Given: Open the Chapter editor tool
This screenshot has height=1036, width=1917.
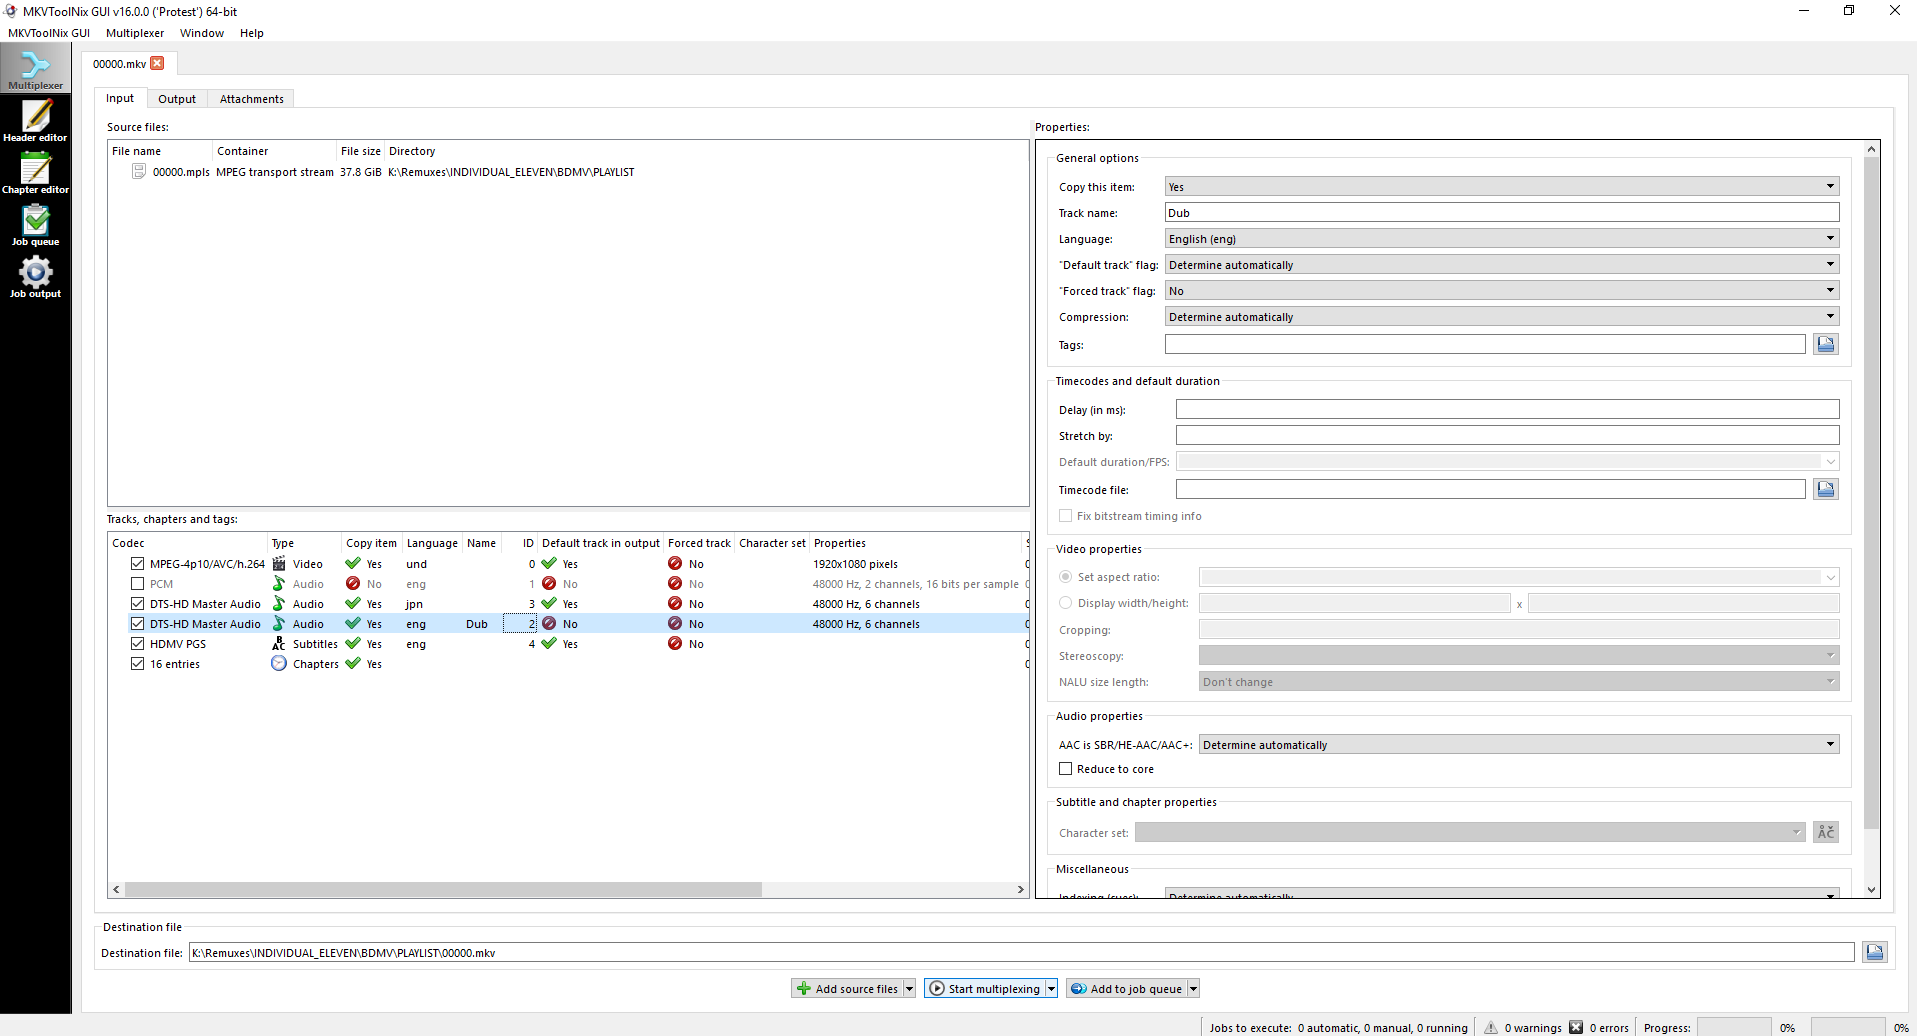Looking at the screenshot, I should (35, 173).
